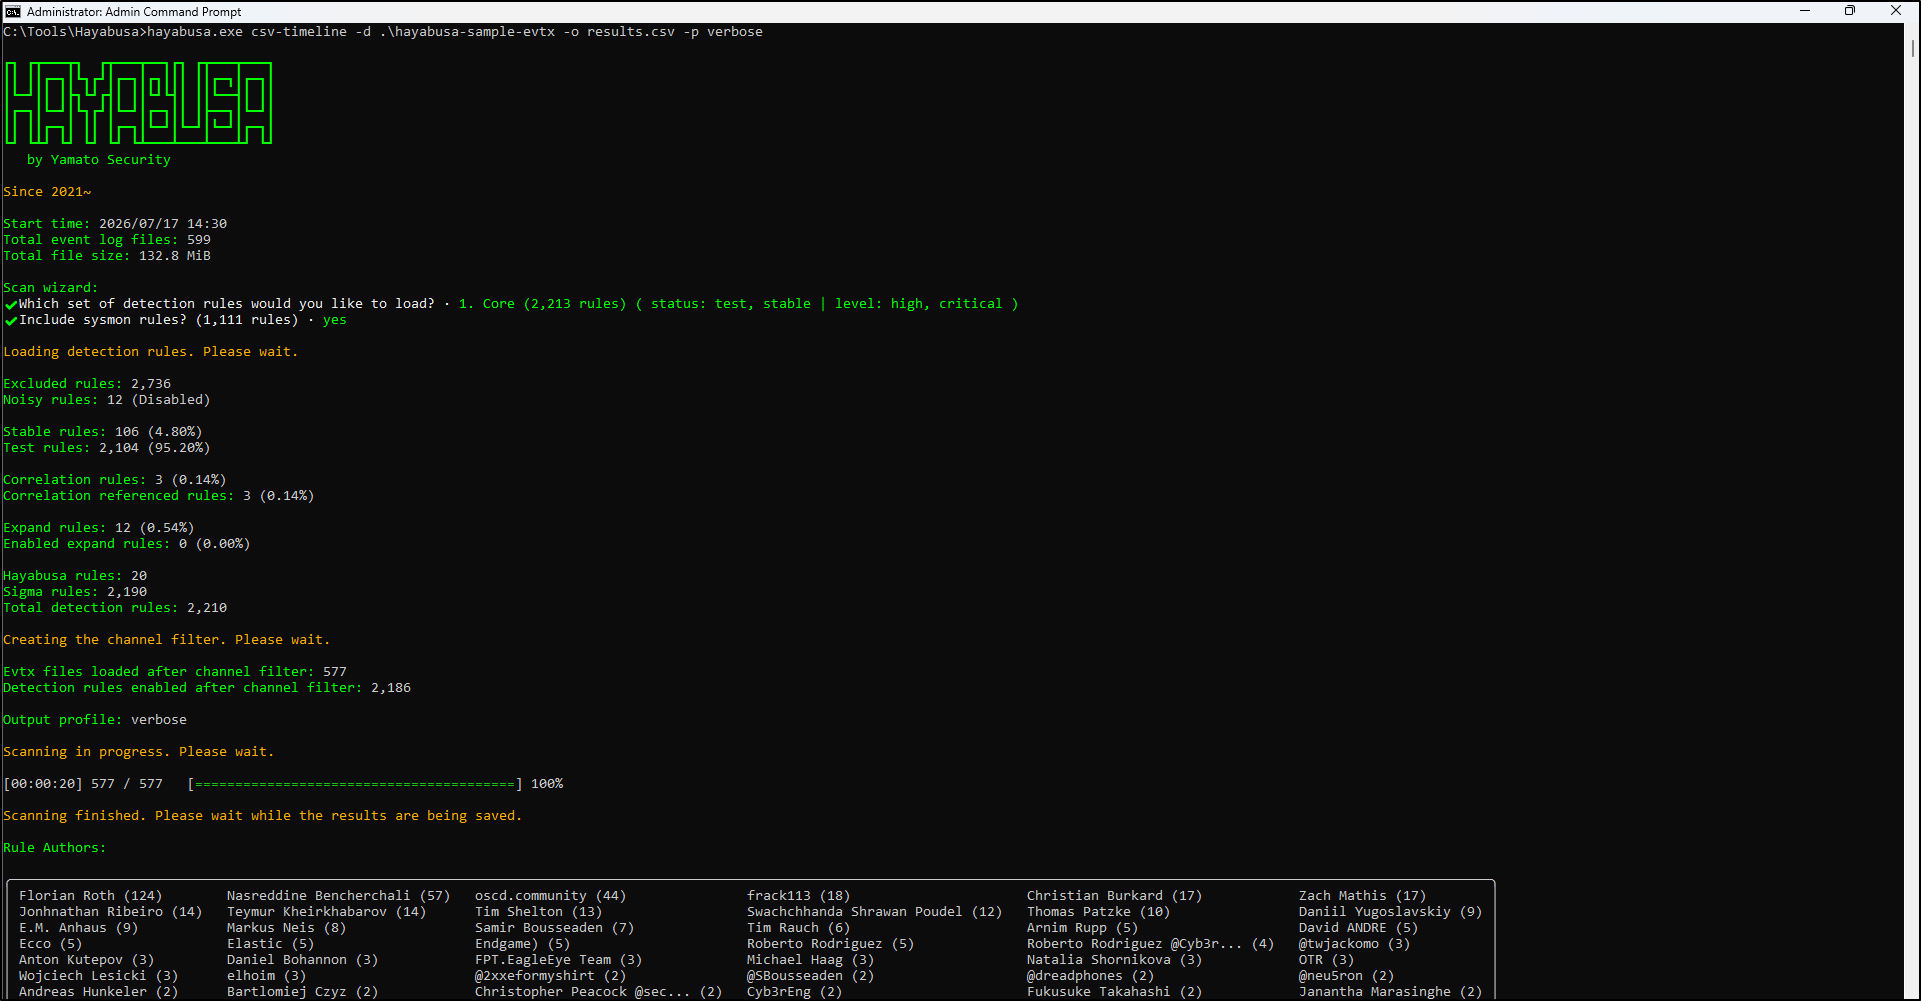Click the 'Include sysmon rules?' answer line

pos(175,320)
